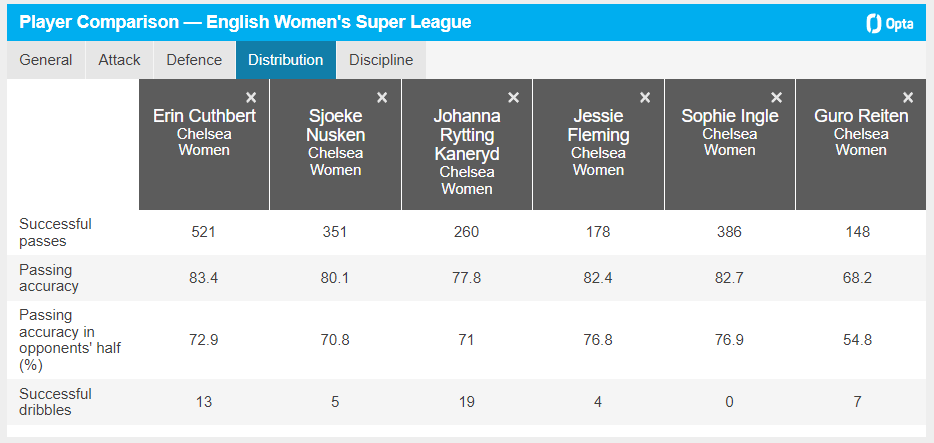Go to the Discipline tab
The image size is (934, 443).
(381, 60)
